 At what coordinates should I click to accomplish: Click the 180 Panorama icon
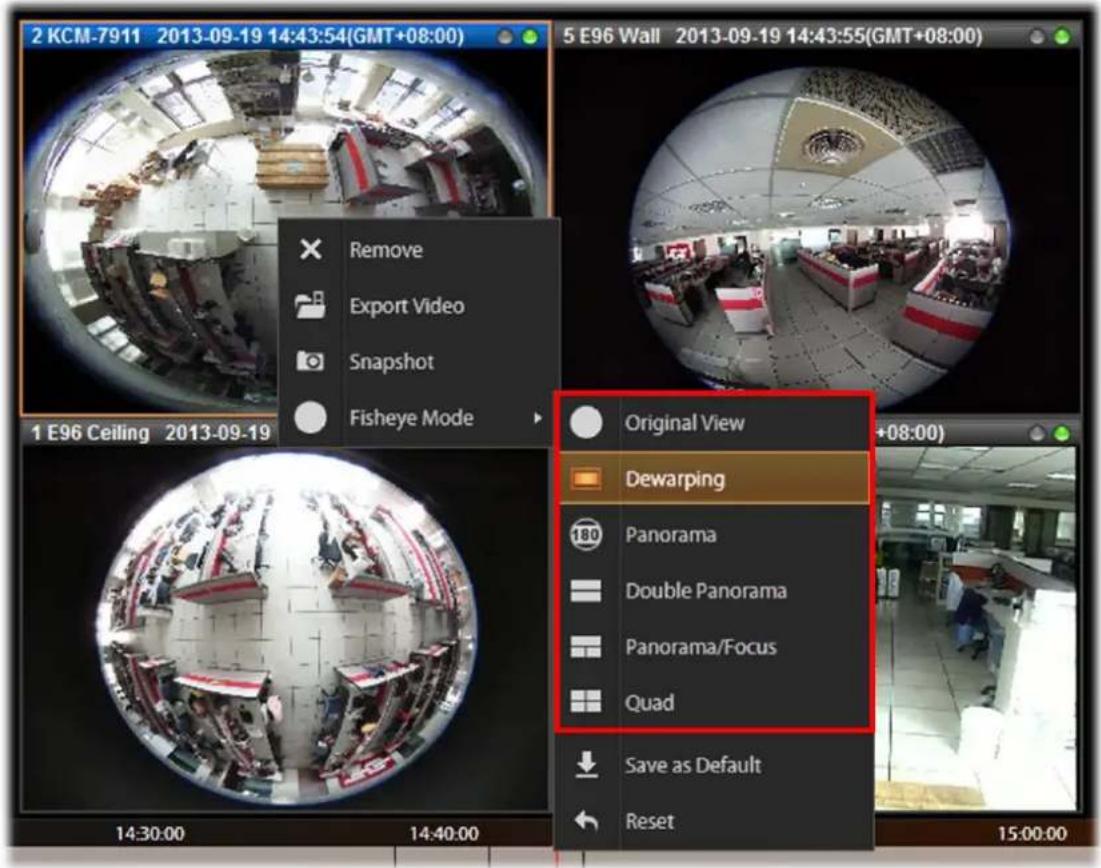pyautogui.click(x=586, y=534)
